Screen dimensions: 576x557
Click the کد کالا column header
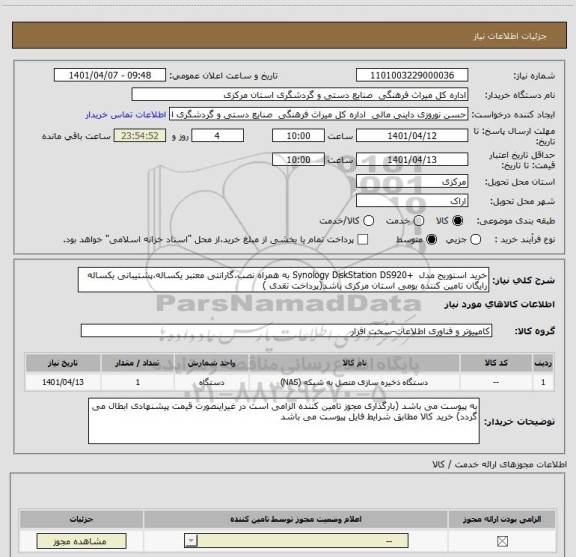click(496, 363)
